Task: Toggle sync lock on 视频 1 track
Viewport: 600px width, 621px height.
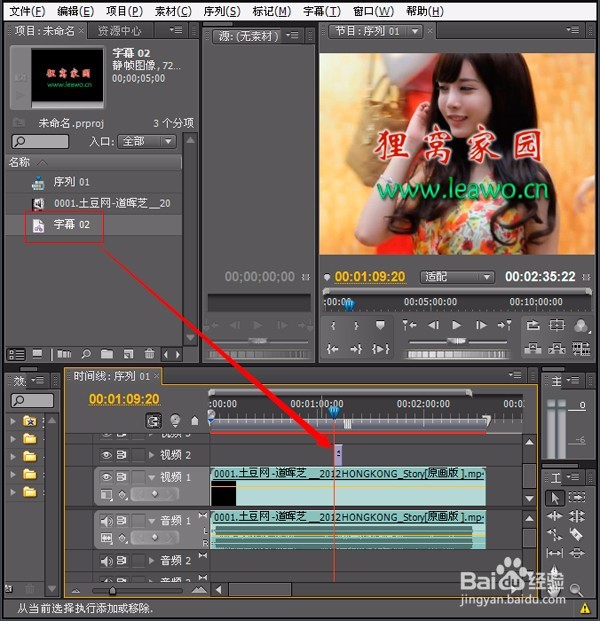Action: click(122, 477)
